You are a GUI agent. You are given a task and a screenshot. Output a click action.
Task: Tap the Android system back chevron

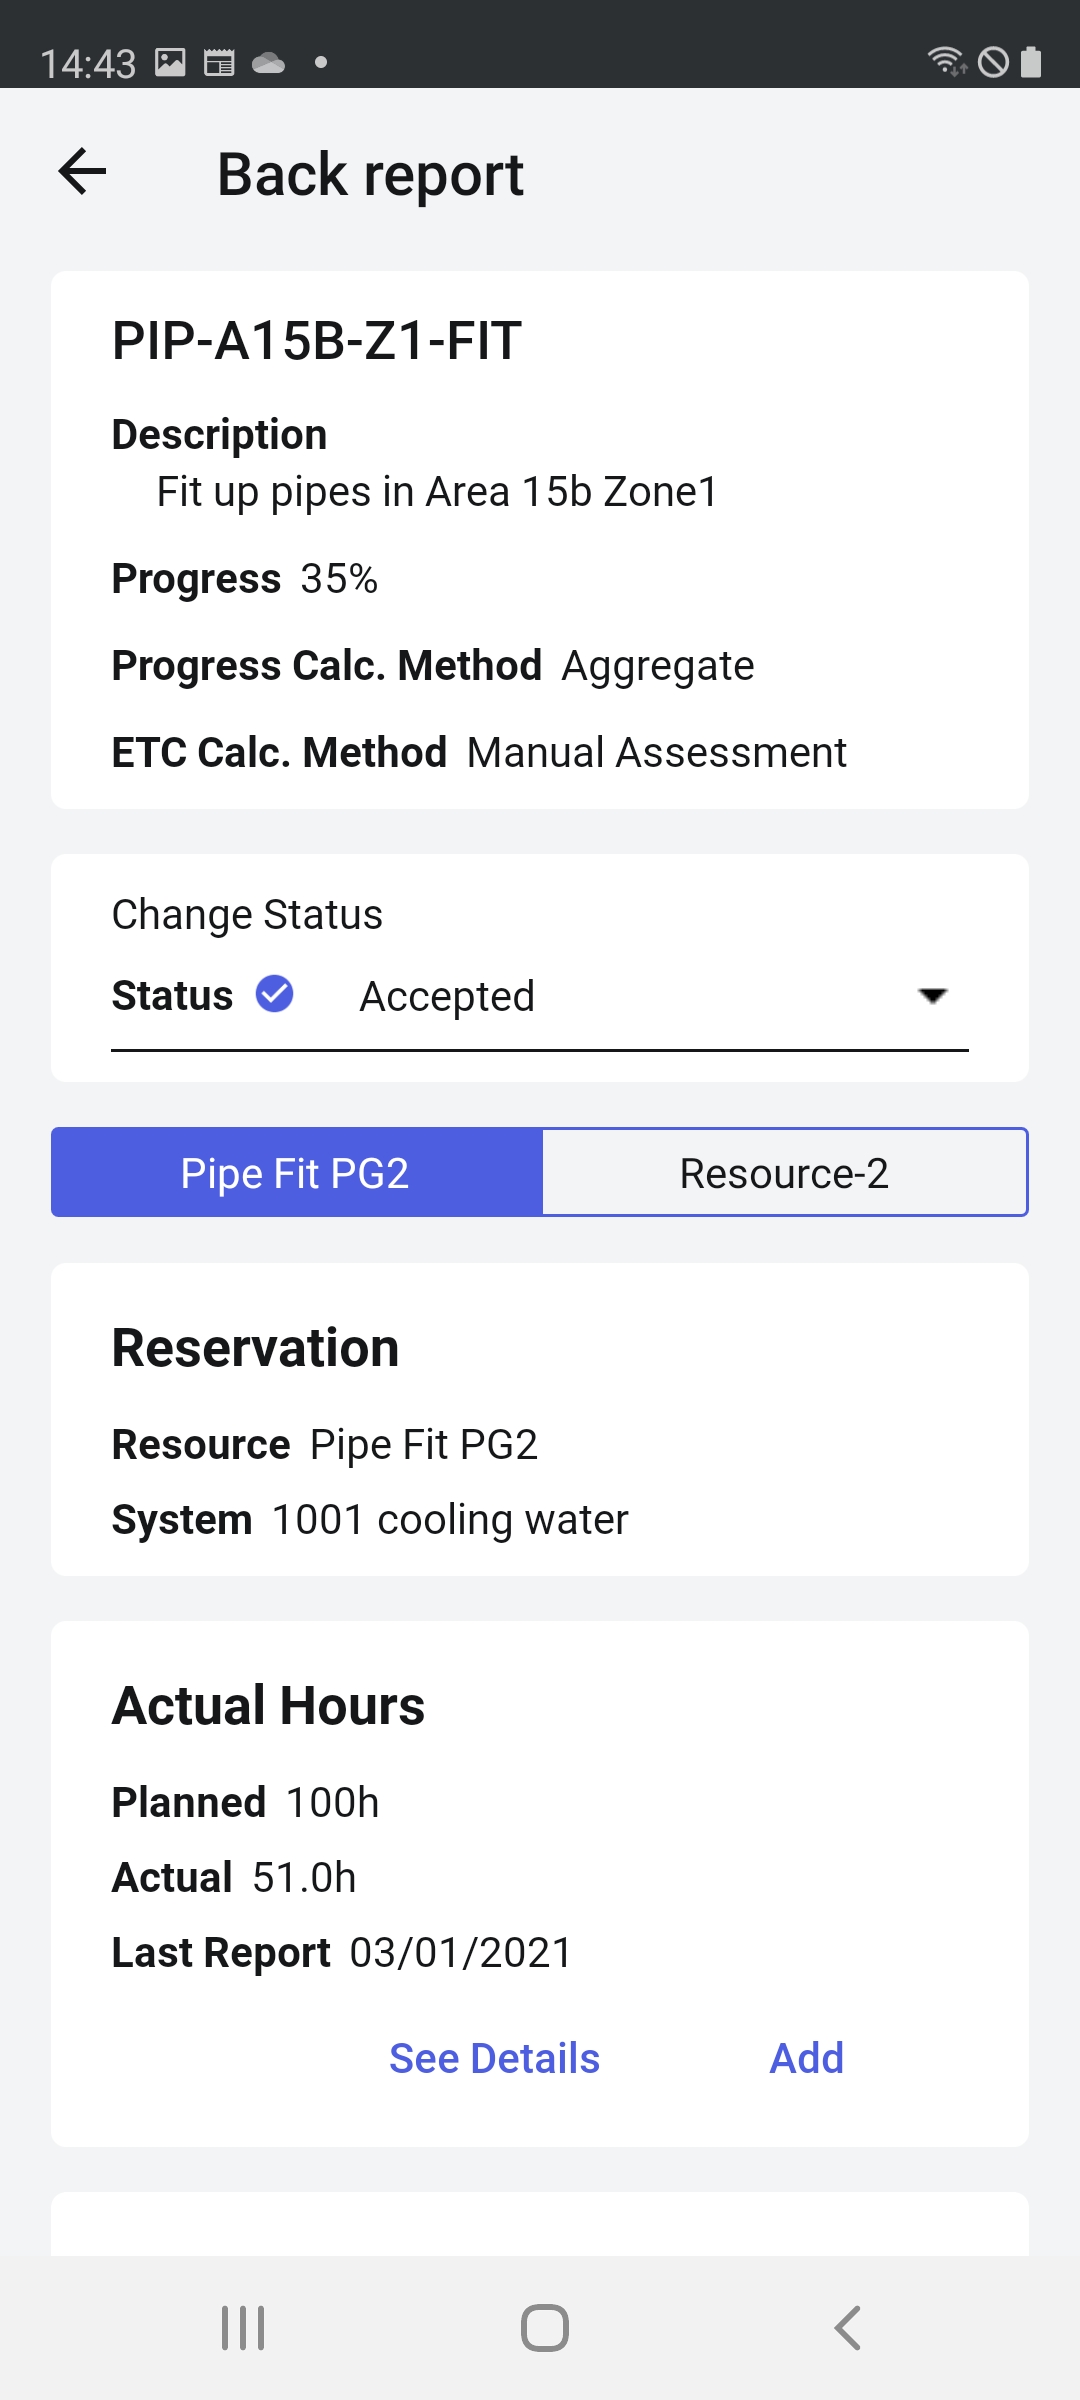tap(847, 2328)
